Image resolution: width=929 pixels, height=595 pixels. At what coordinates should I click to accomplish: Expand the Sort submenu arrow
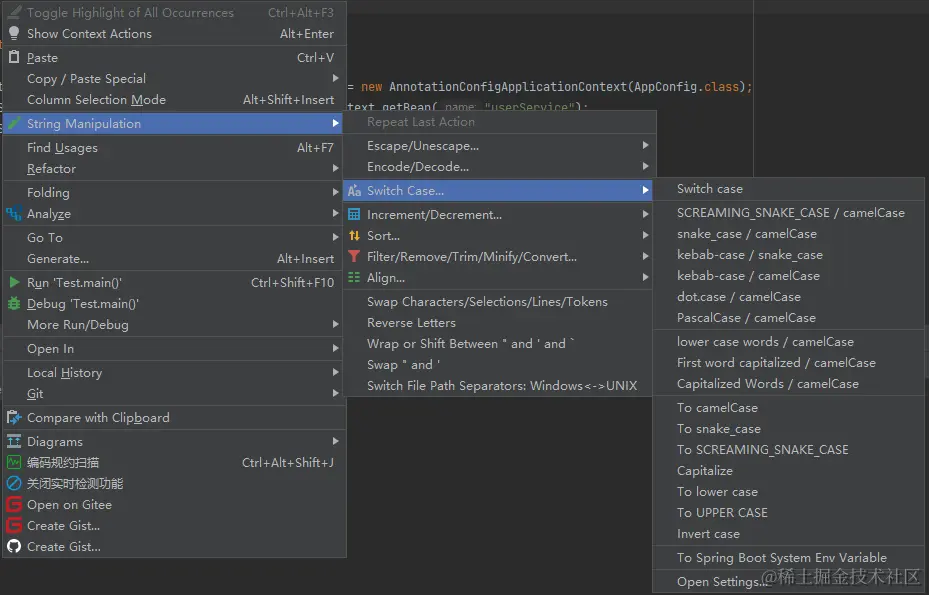coord(645,236)
